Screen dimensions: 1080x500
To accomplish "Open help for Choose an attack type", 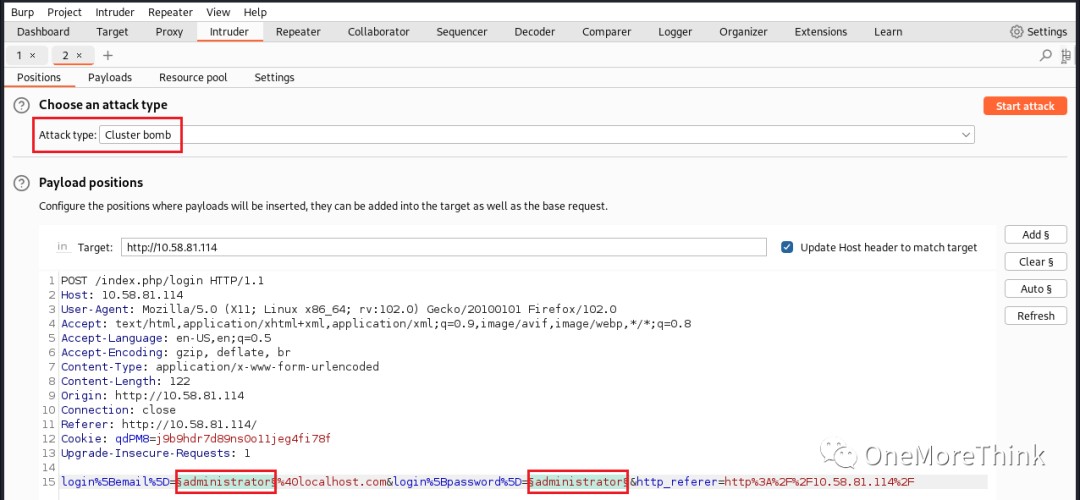I will click(23, 105).
